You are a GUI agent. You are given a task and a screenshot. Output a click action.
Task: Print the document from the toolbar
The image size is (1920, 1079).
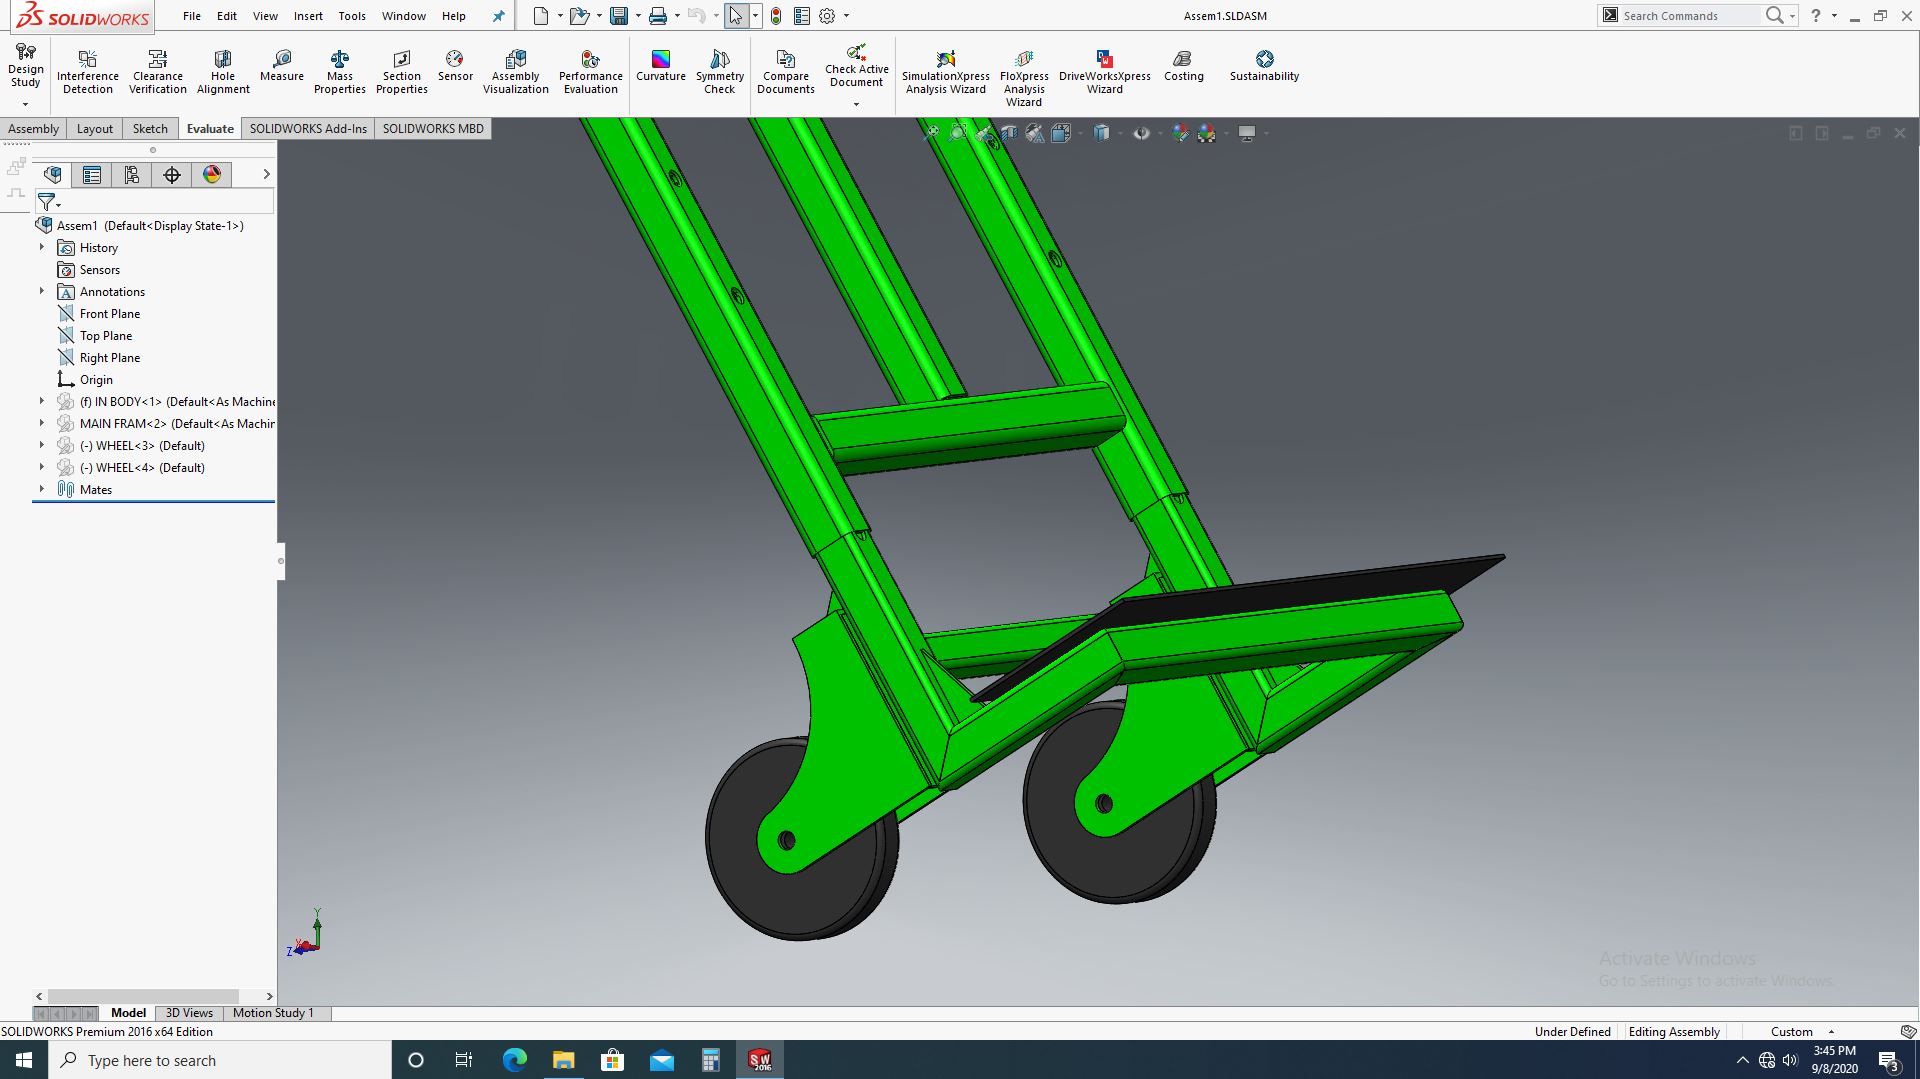657,16
